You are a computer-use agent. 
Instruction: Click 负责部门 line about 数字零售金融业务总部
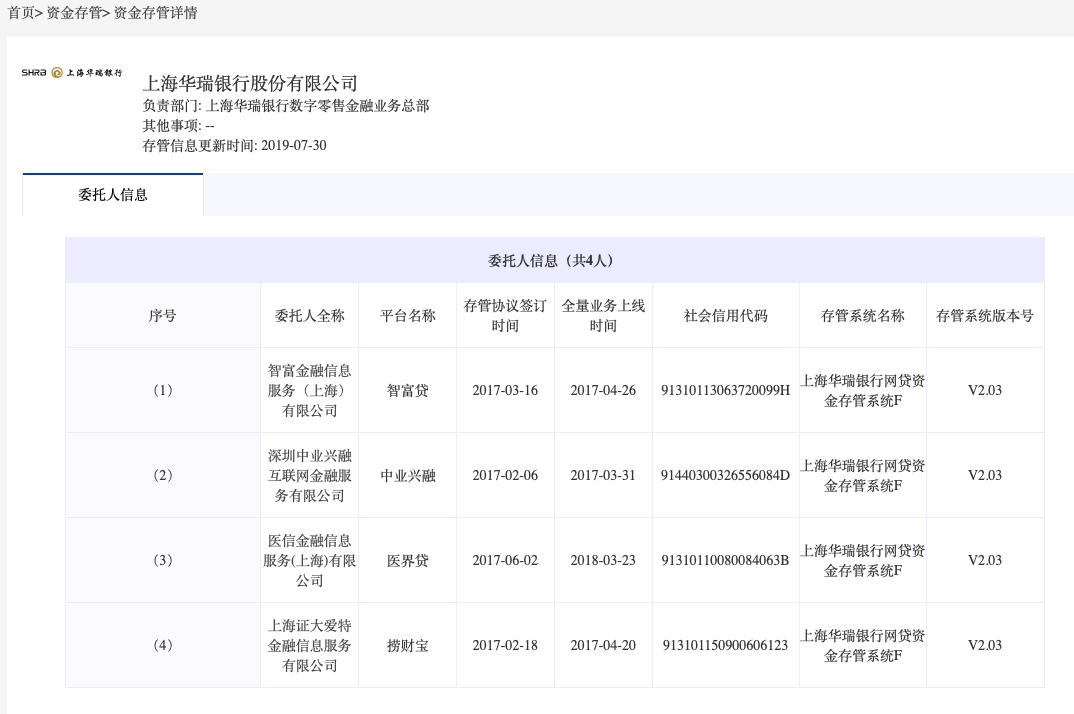286,106
